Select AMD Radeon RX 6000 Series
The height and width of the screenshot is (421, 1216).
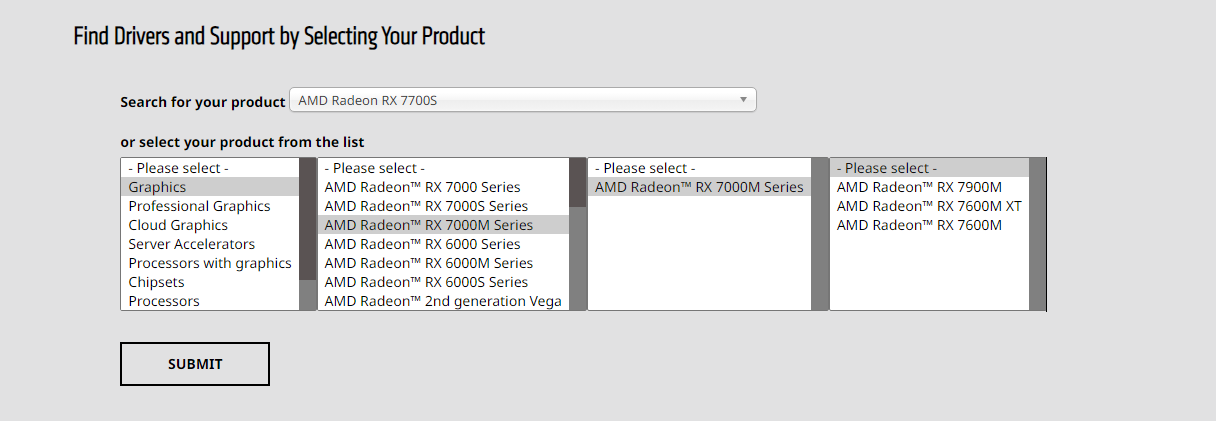point(422,244)
